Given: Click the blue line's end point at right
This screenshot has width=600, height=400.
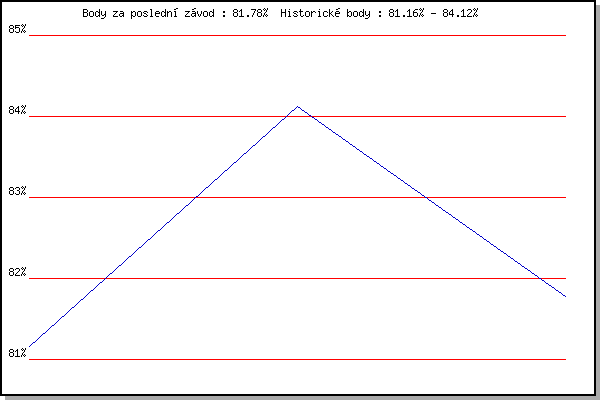Looking at the screenshot, I should 565,296.
